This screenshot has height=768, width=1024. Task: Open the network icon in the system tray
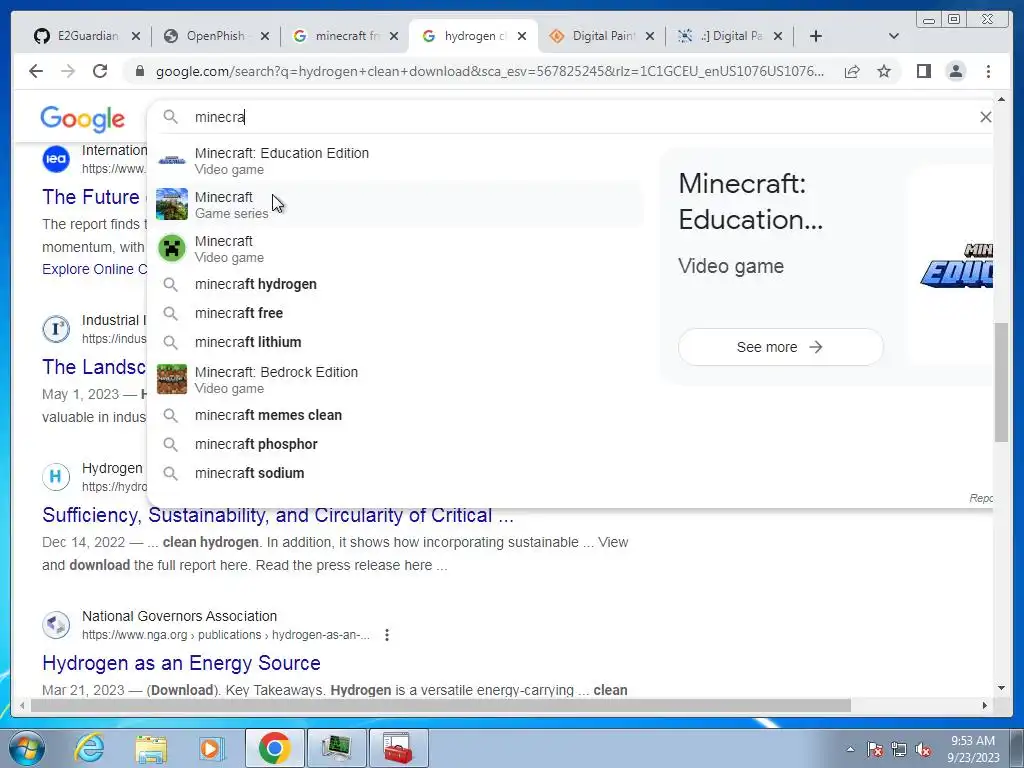(x=899, y=749)
